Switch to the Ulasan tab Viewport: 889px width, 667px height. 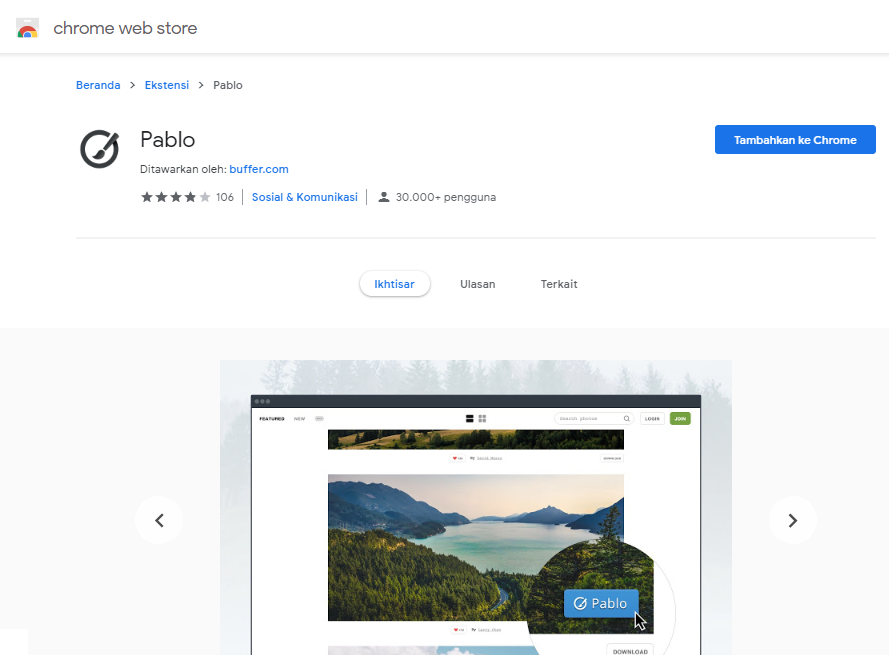(x=477, y=284)
